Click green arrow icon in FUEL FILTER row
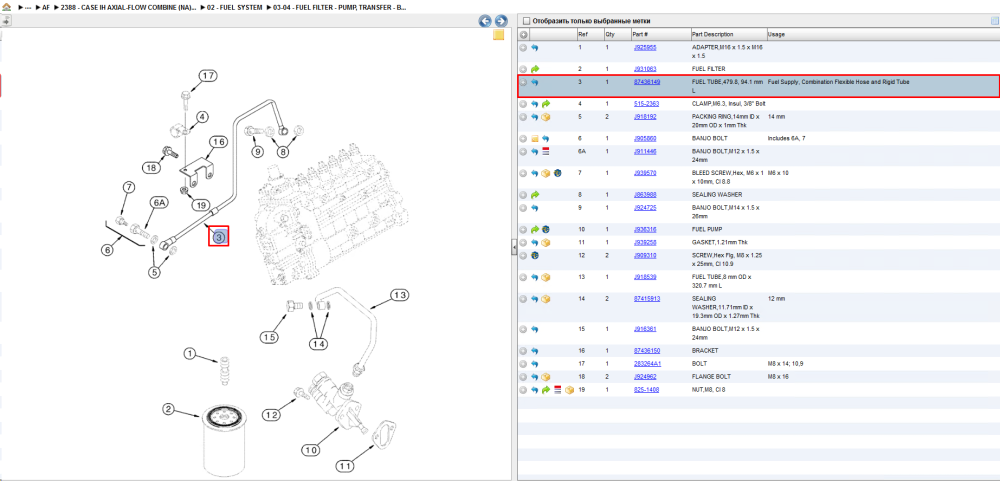This screenshot has width=1000, height=481. click(534, 69)
